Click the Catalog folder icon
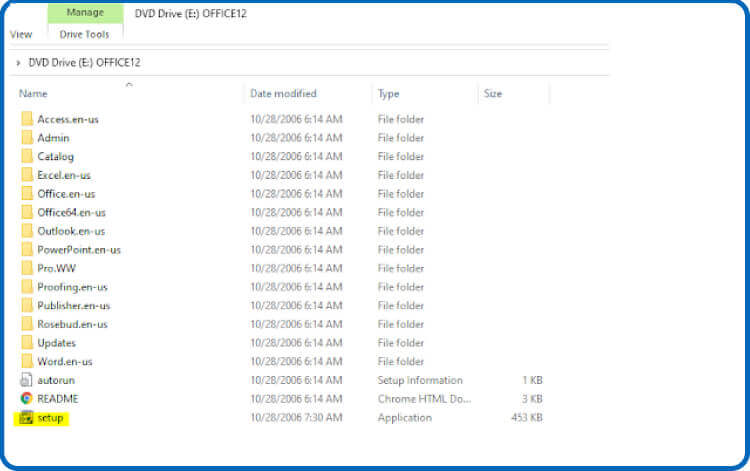 (x=27, y=156)
